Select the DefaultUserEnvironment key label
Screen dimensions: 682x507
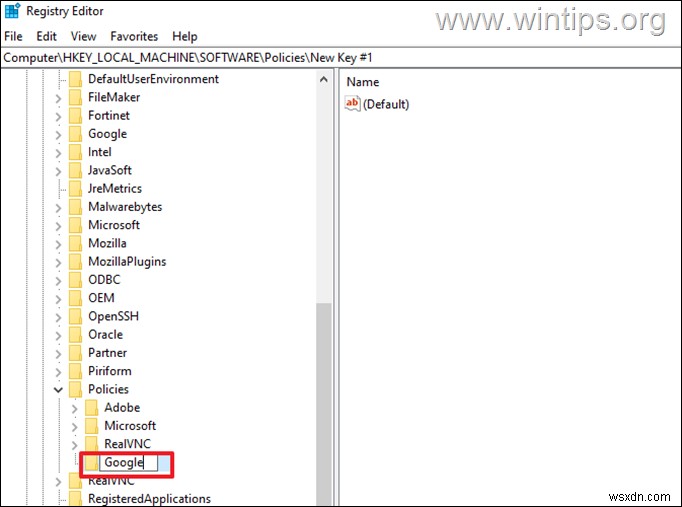[x=154, y=79]
